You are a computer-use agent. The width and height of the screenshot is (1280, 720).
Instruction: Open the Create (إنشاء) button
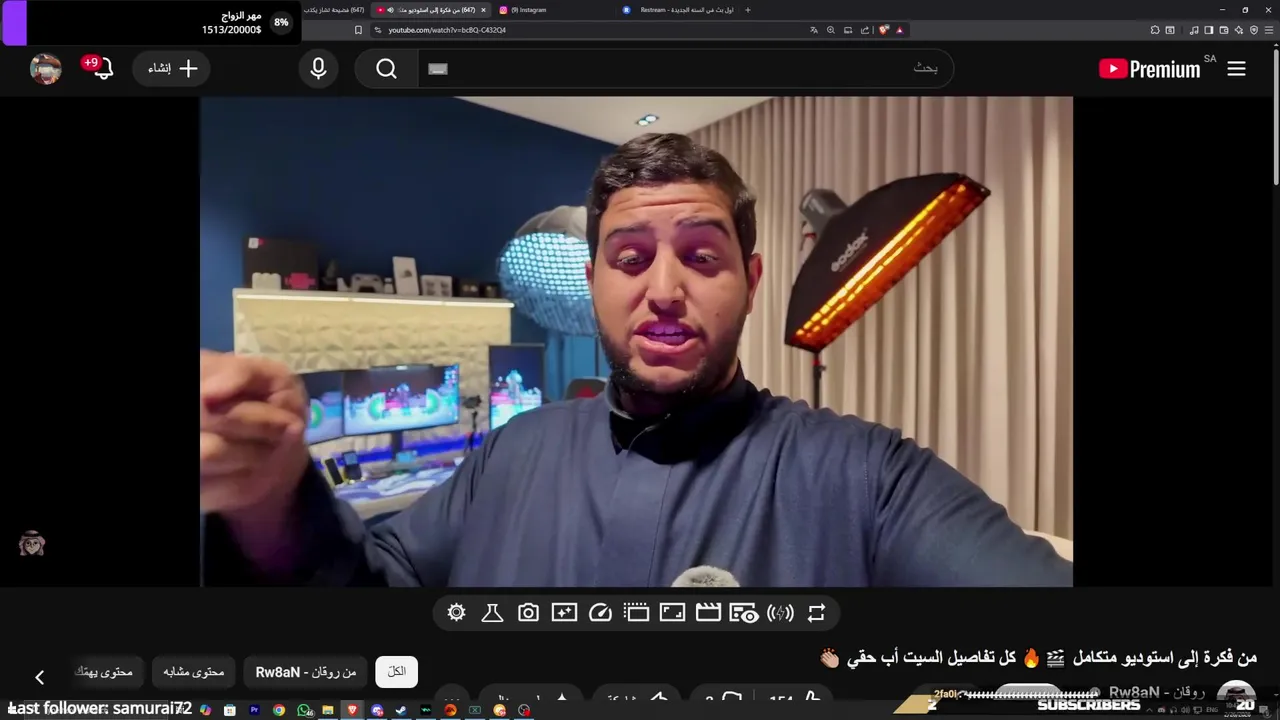tap(172, 68)
